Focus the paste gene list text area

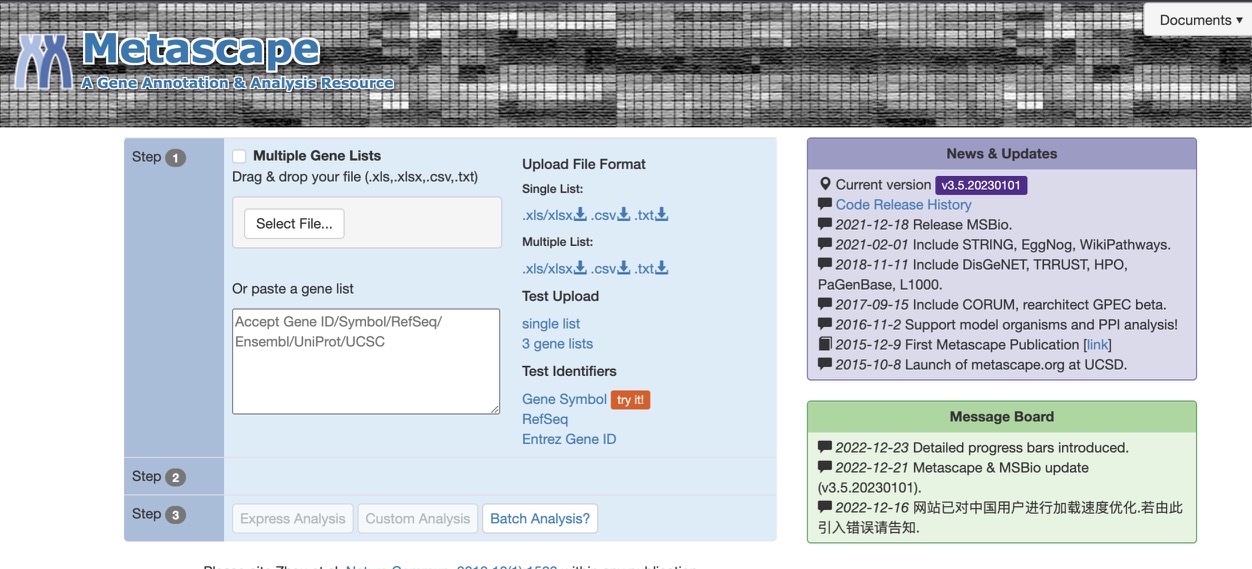pyautogui.click(x=366, y=361)
